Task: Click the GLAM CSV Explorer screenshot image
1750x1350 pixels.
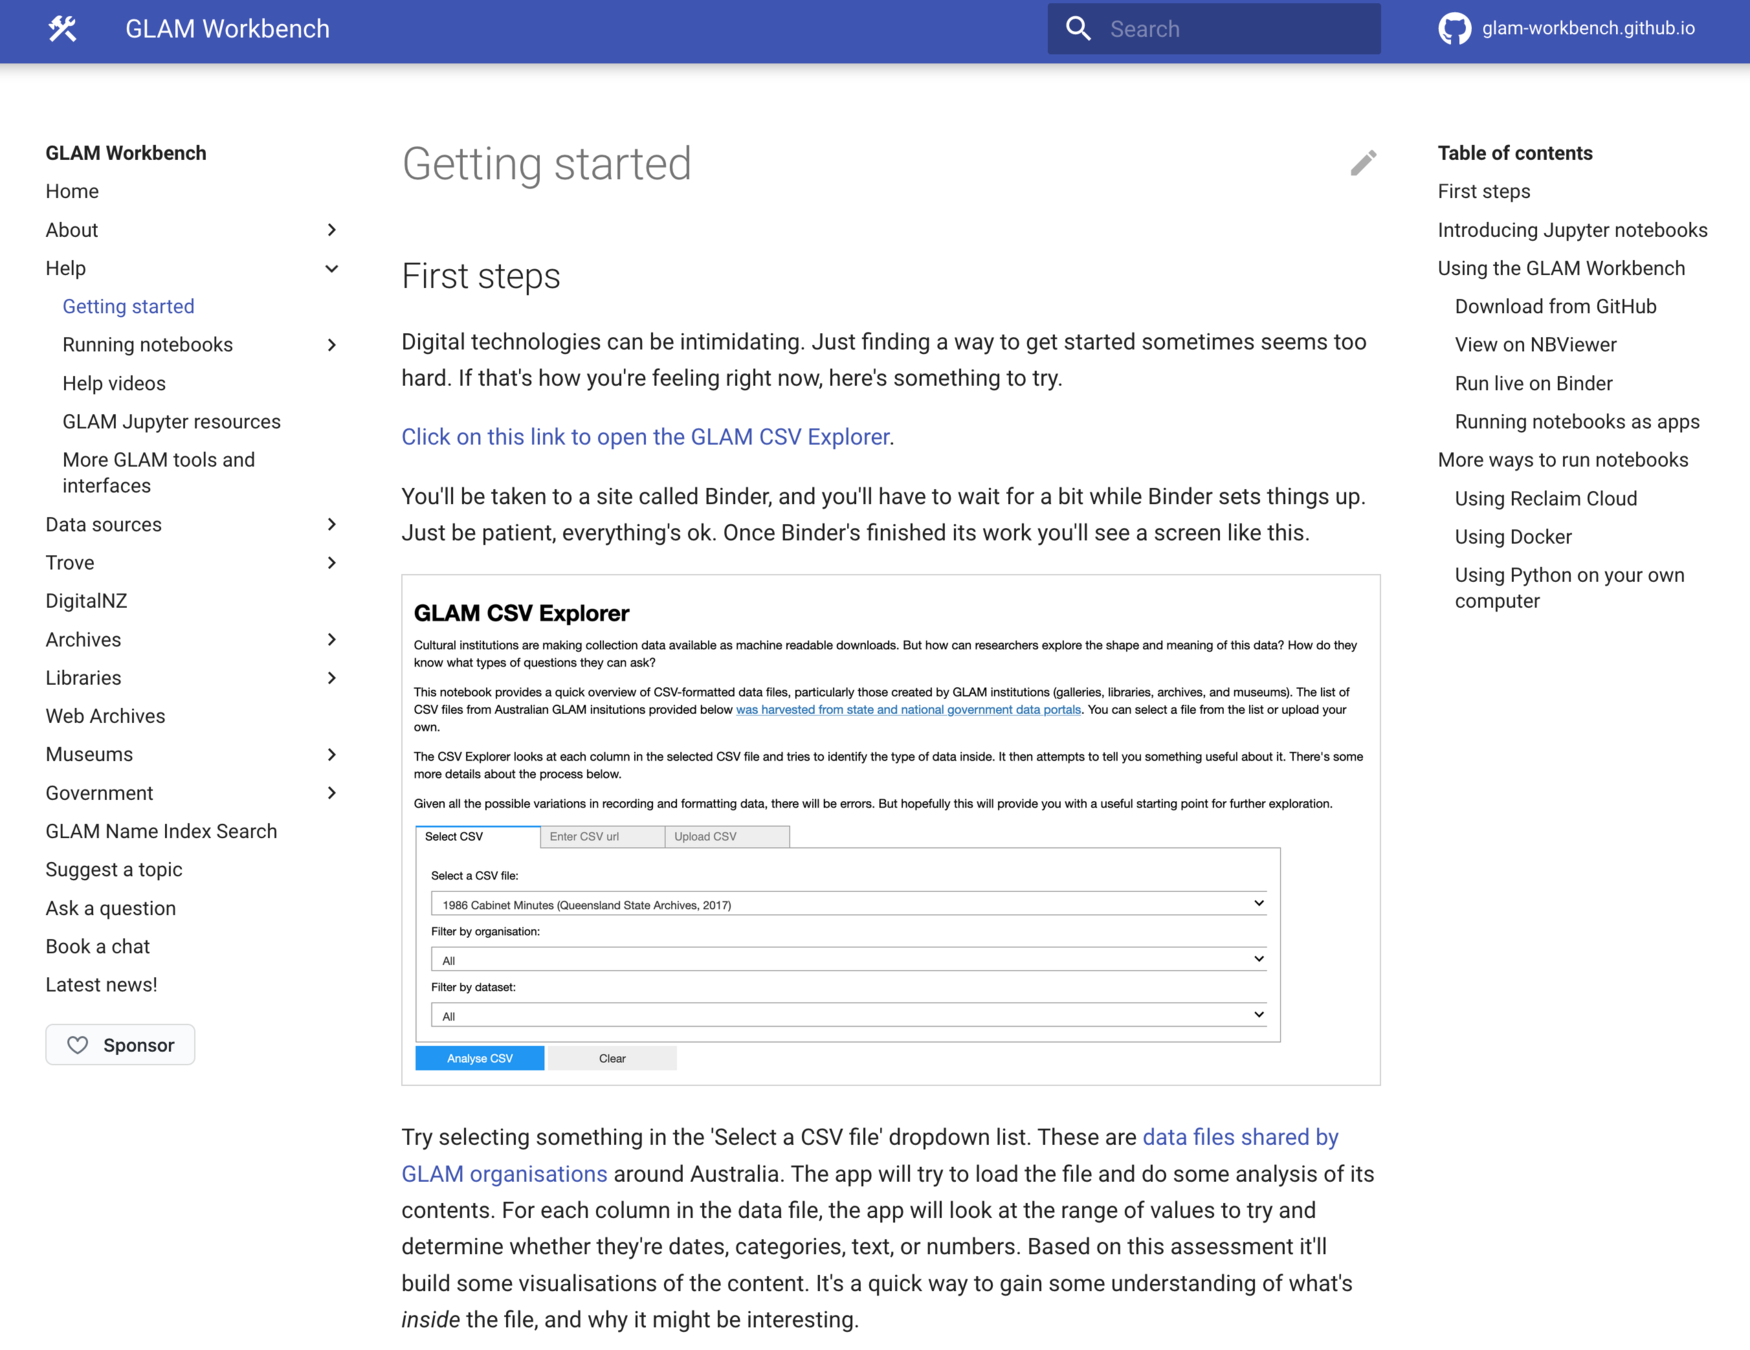Action: pyautogui.click(x=890, y=830)
